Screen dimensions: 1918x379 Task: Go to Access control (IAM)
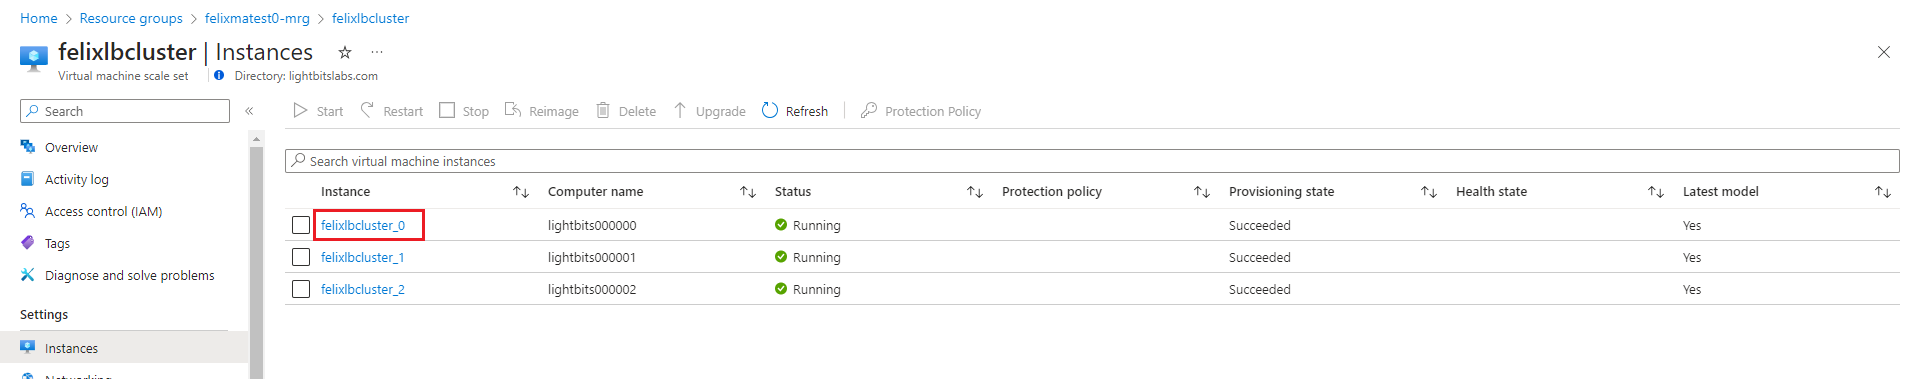(103, 211)
